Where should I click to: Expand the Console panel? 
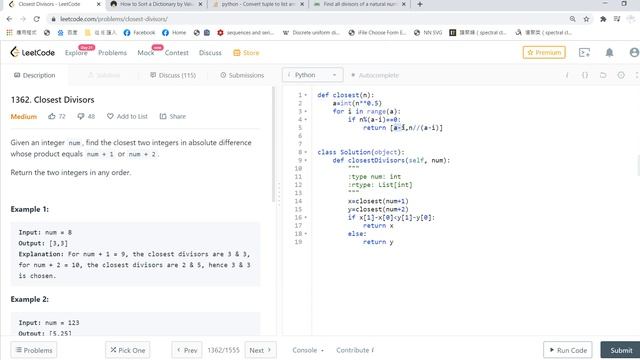[x=308, y=350]
